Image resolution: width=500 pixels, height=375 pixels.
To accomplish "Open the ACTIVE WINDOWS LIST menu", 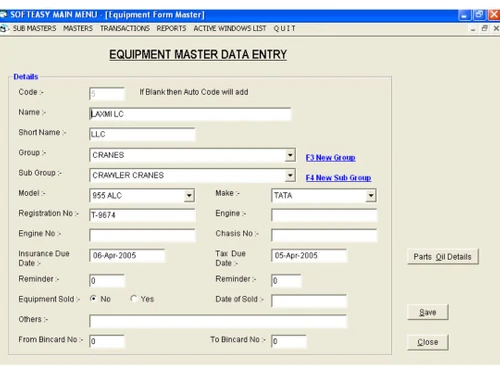I will click(230, 29).
